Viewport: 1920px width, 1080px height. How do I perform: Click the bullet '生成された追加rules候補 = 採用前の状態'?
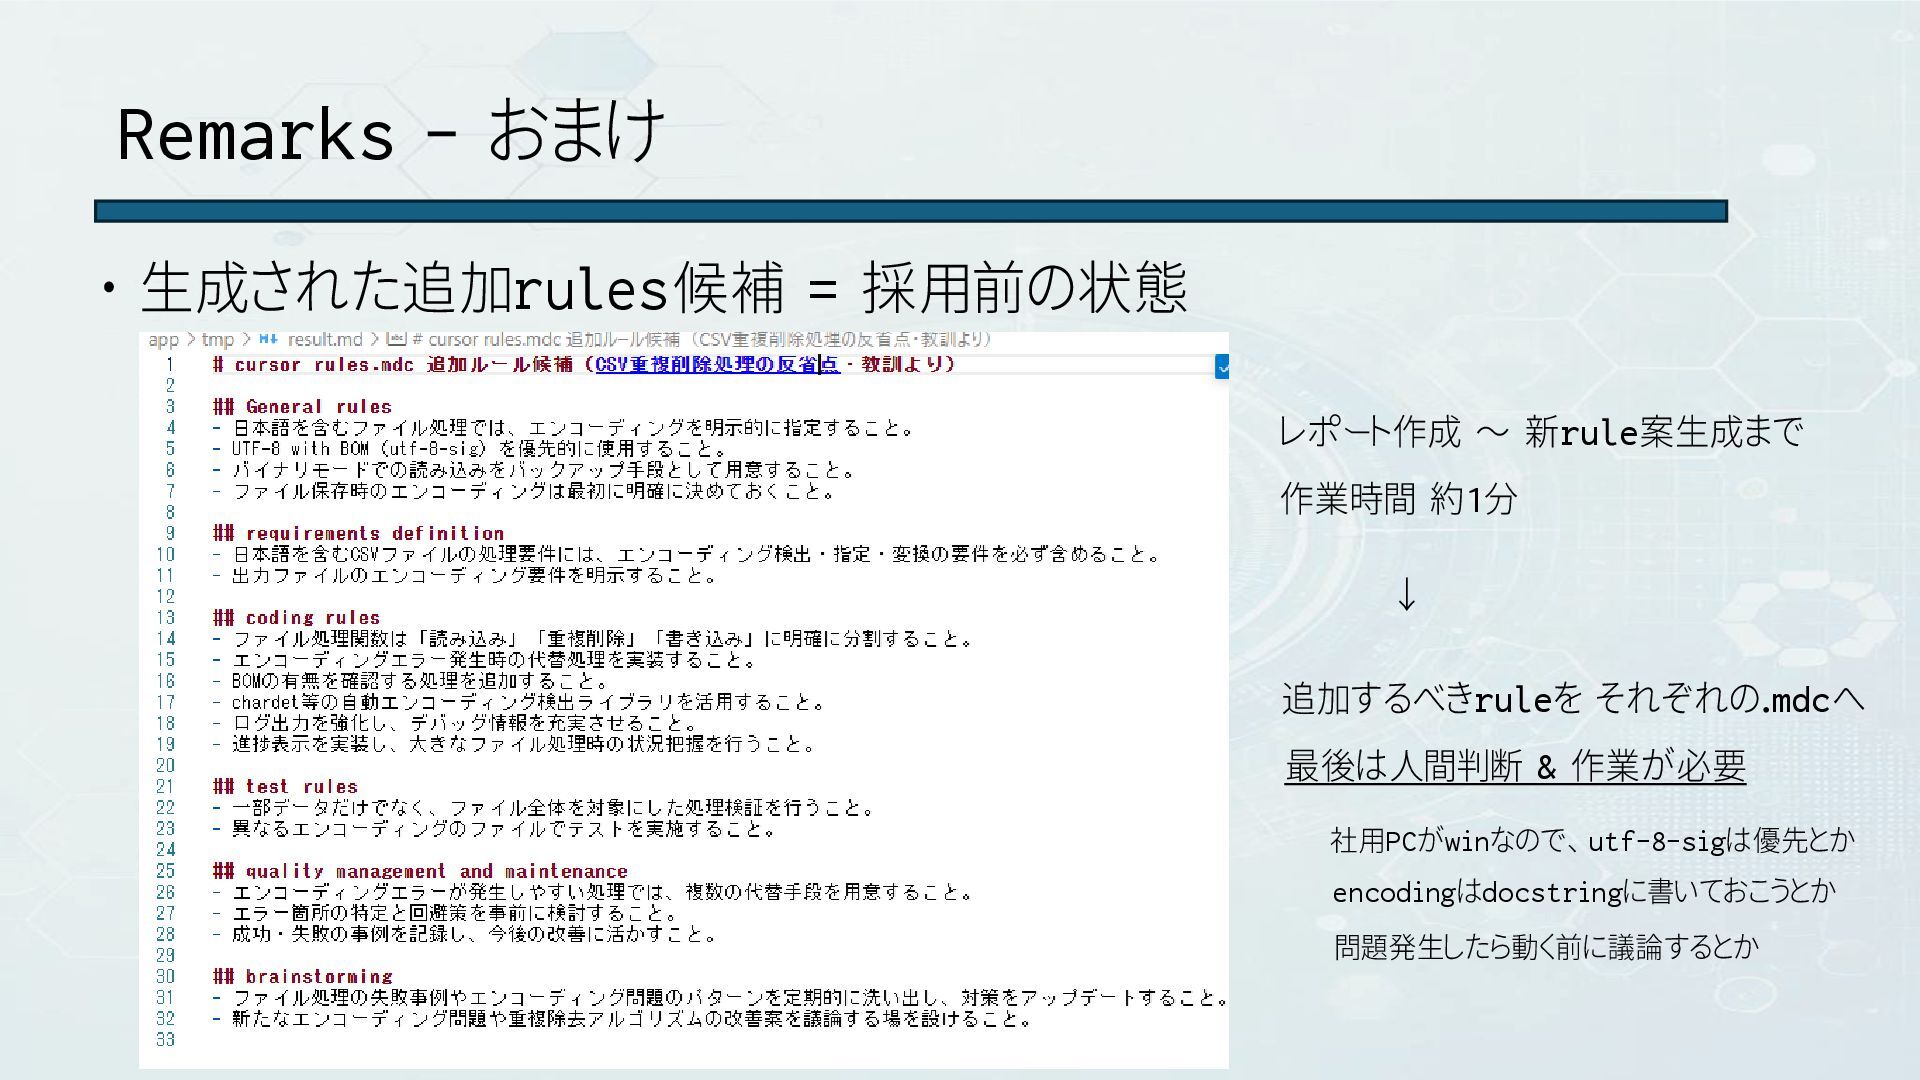click(x=664, y=289)
